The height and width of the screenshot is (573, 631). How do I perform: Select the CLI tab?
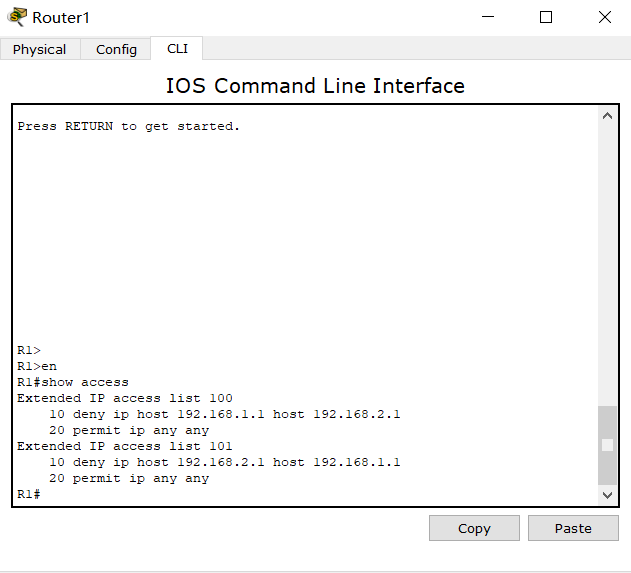coord(177,49)
